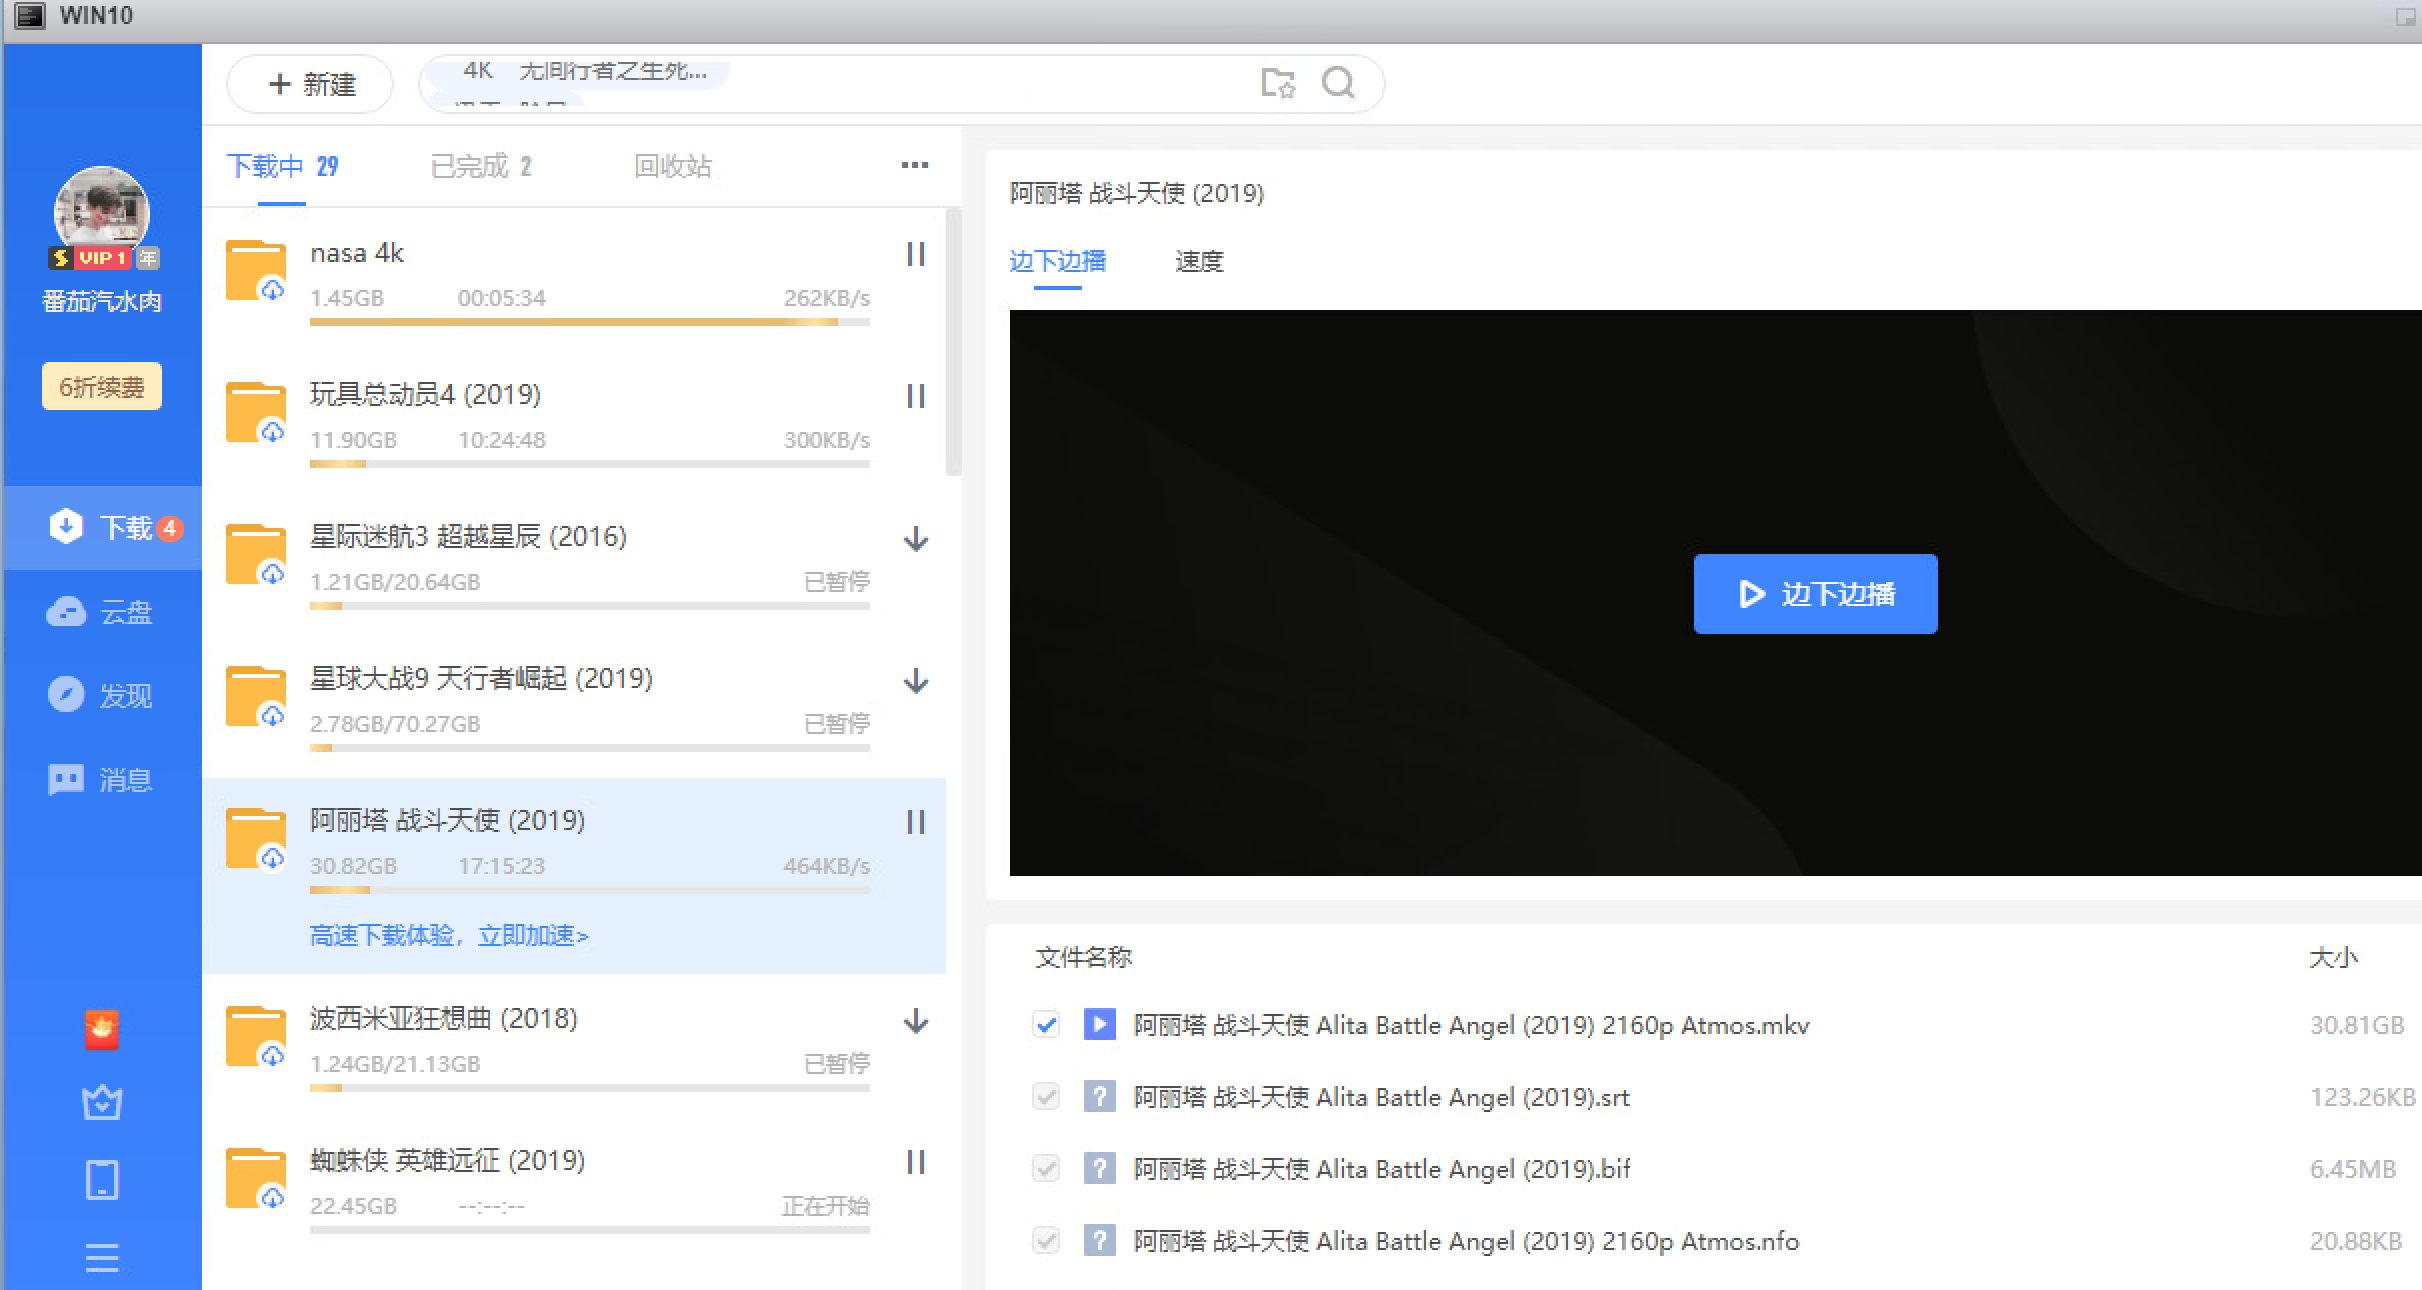Click the play icon beside the Alita mkv file

coord(1099,1025)
